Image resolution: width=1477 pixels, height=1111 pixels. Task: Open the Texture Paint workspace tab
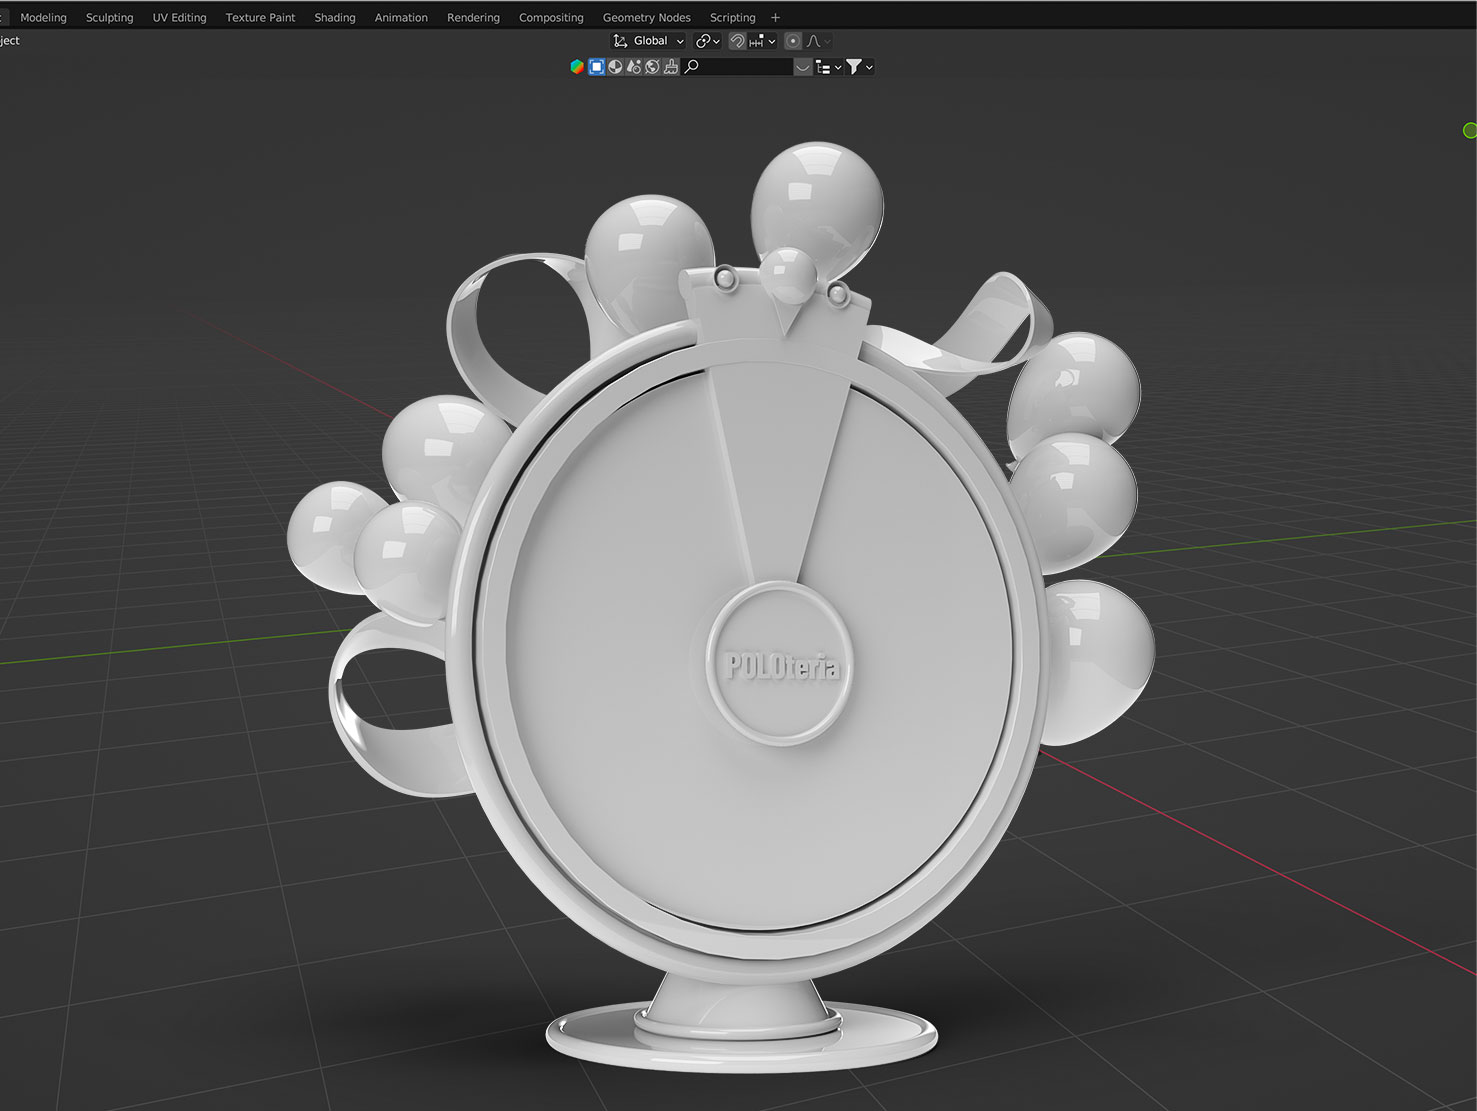pos(260,17)
